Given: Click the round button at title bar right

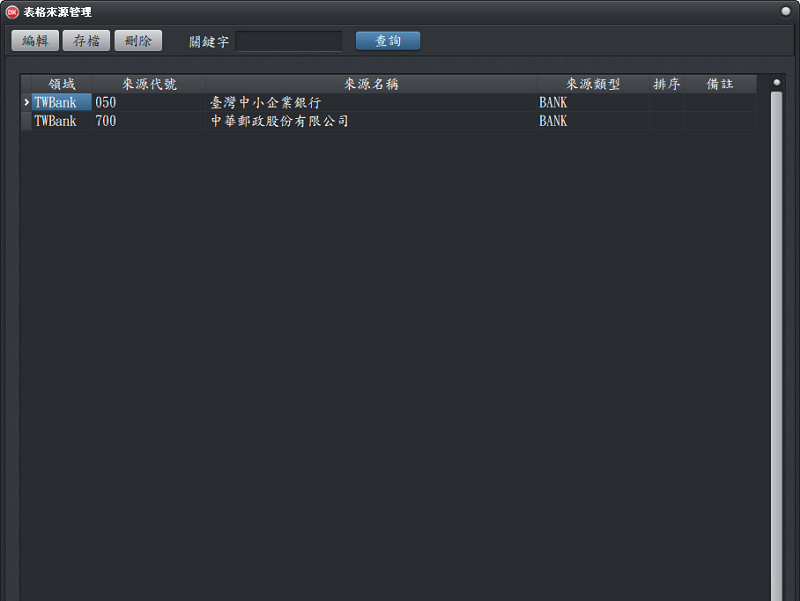Looking at the screenshot, I should (x=786, y=11).
